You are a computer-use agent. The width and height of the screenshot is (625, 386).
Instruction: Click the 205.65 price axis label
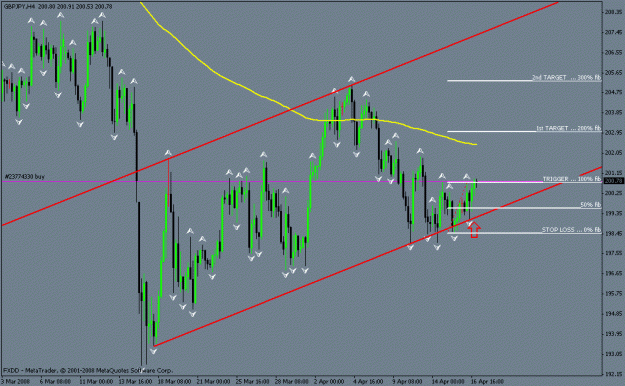click(613, 73)
